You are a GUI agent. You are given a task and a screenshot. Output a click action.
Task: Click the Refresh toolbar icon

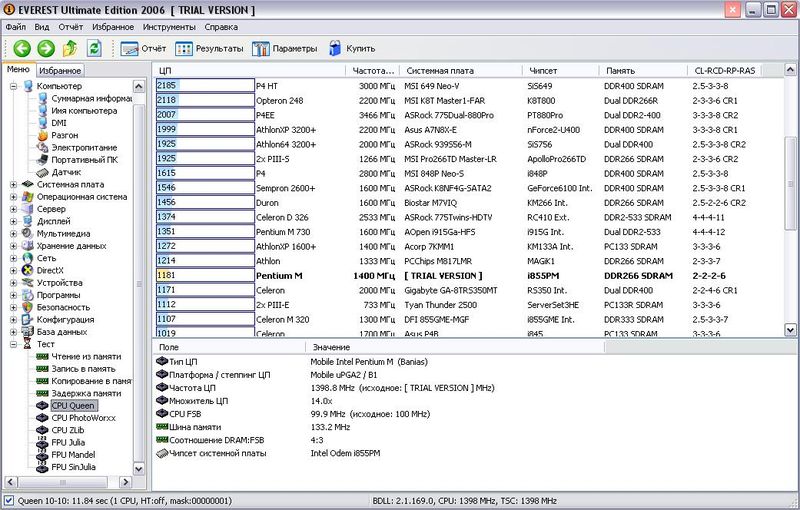tap(94, 48)
